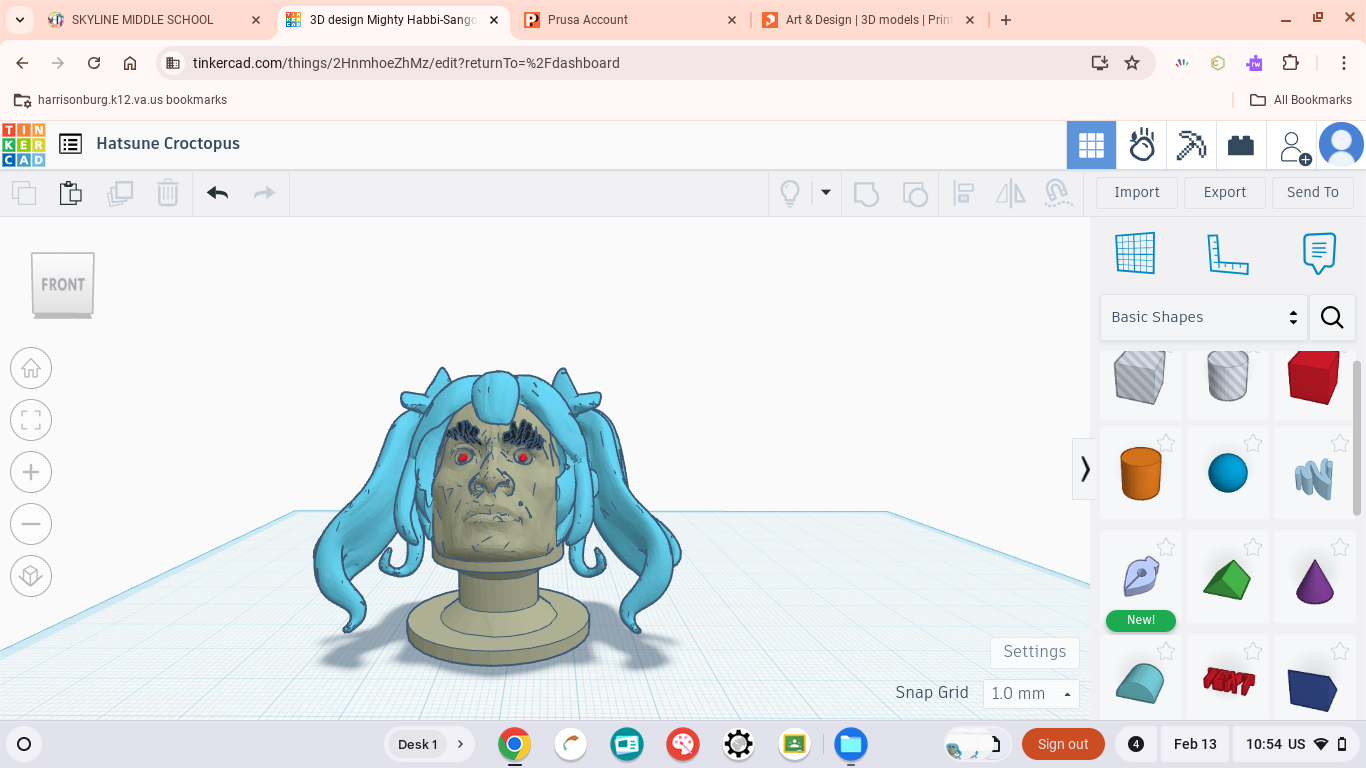The width and height of the screenshot is (1366, 768).
Task: Open the Tinkercad logo home link
Action: [23, 144]
